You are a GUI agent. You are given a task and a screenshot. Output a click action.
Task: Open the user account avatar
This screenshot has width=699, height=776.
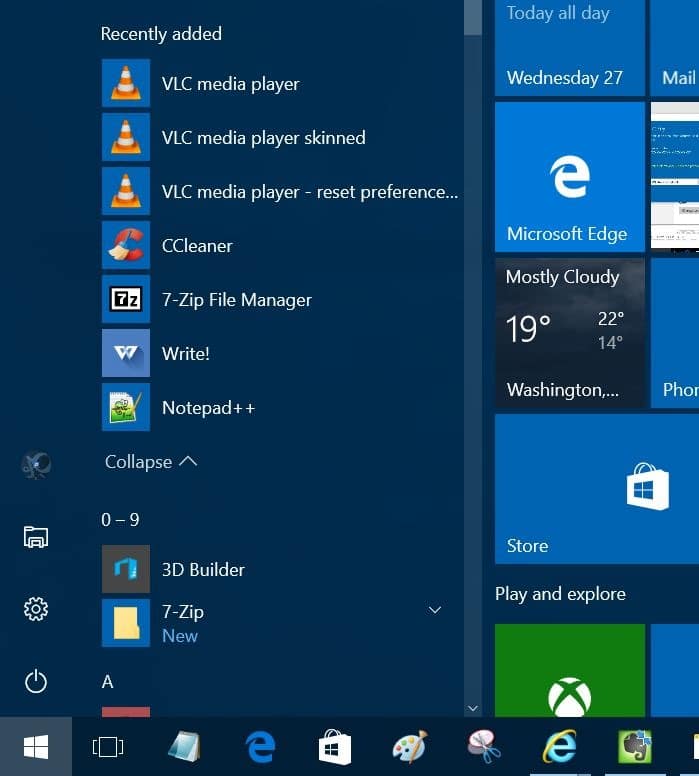[x=36, y=465]
